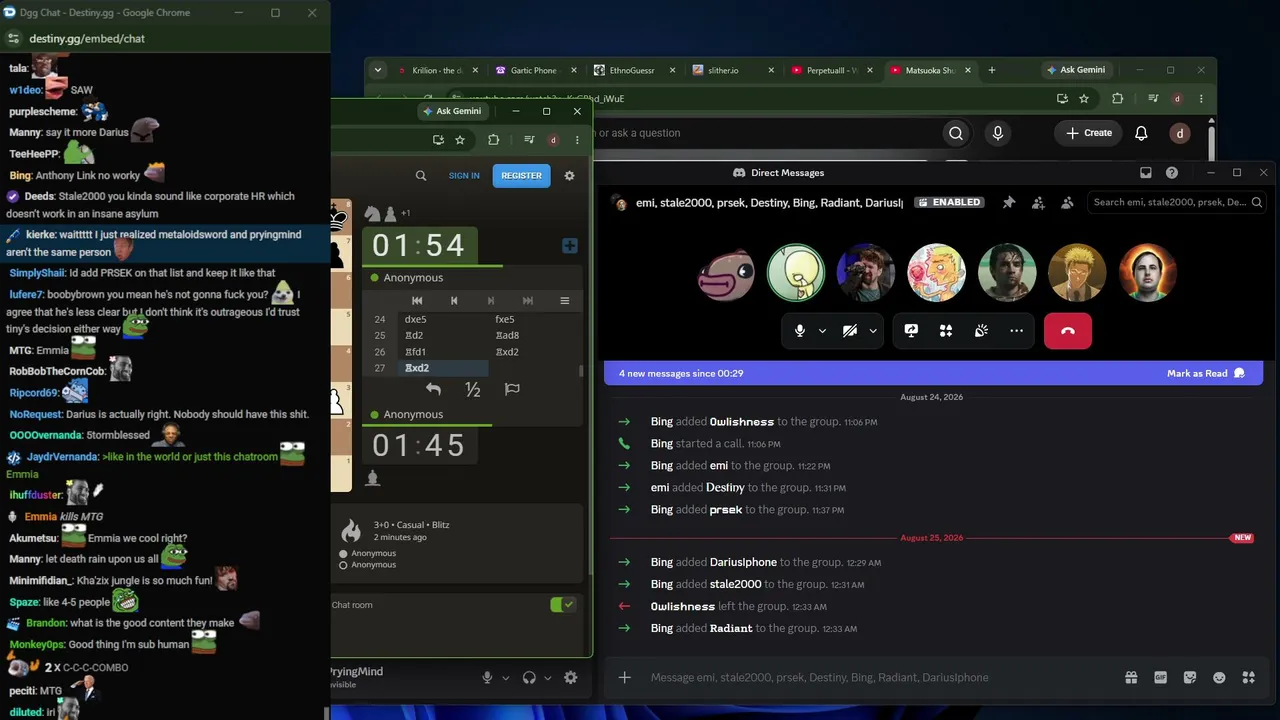Click the YouTube search magnifier button

tap(956, 133)
